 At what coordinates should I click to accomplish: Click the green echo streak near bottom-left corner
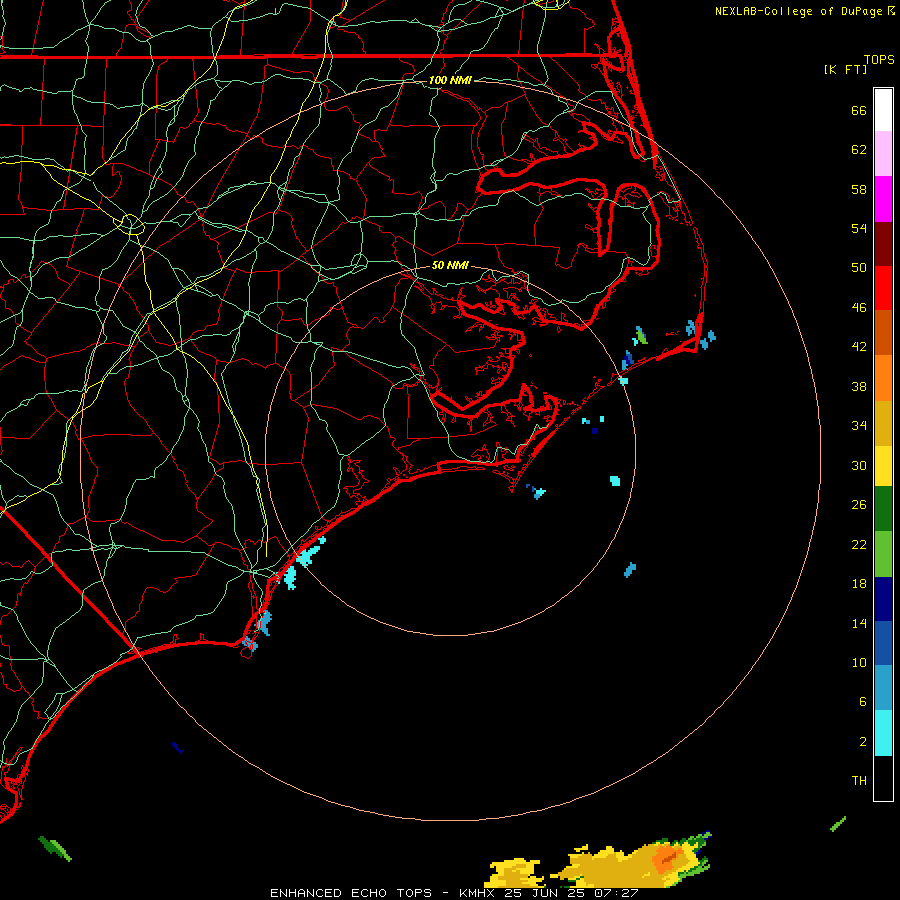pyautogui.click(x=55, y=848)
